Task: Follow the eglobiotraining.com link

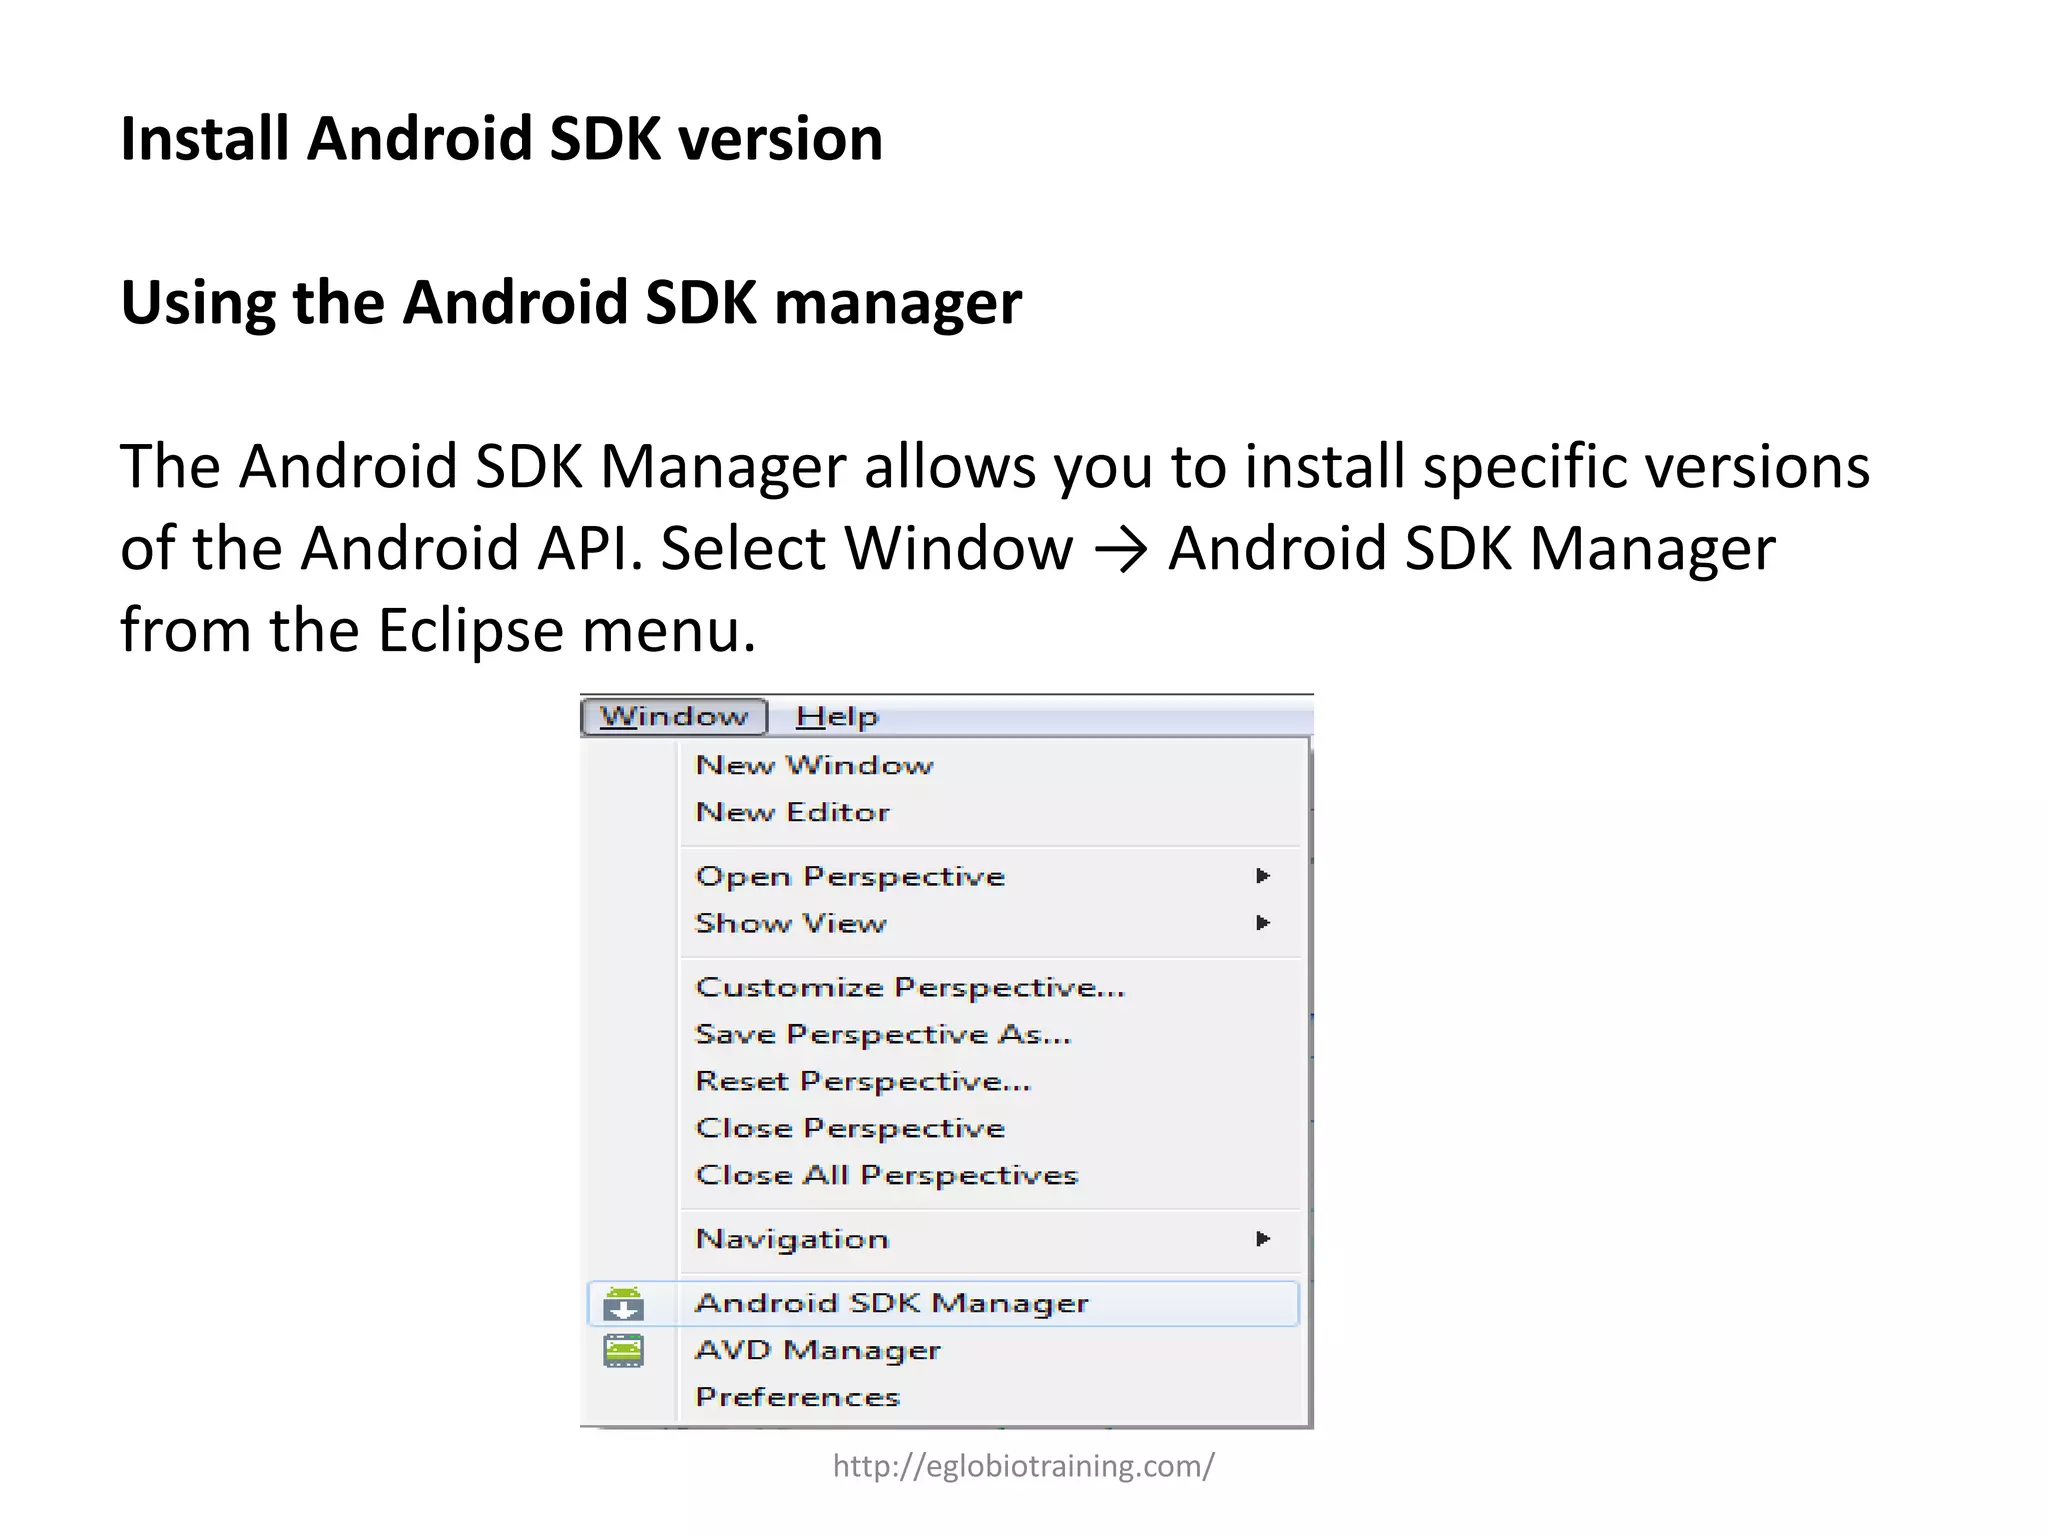Action: [1023, 1466]
